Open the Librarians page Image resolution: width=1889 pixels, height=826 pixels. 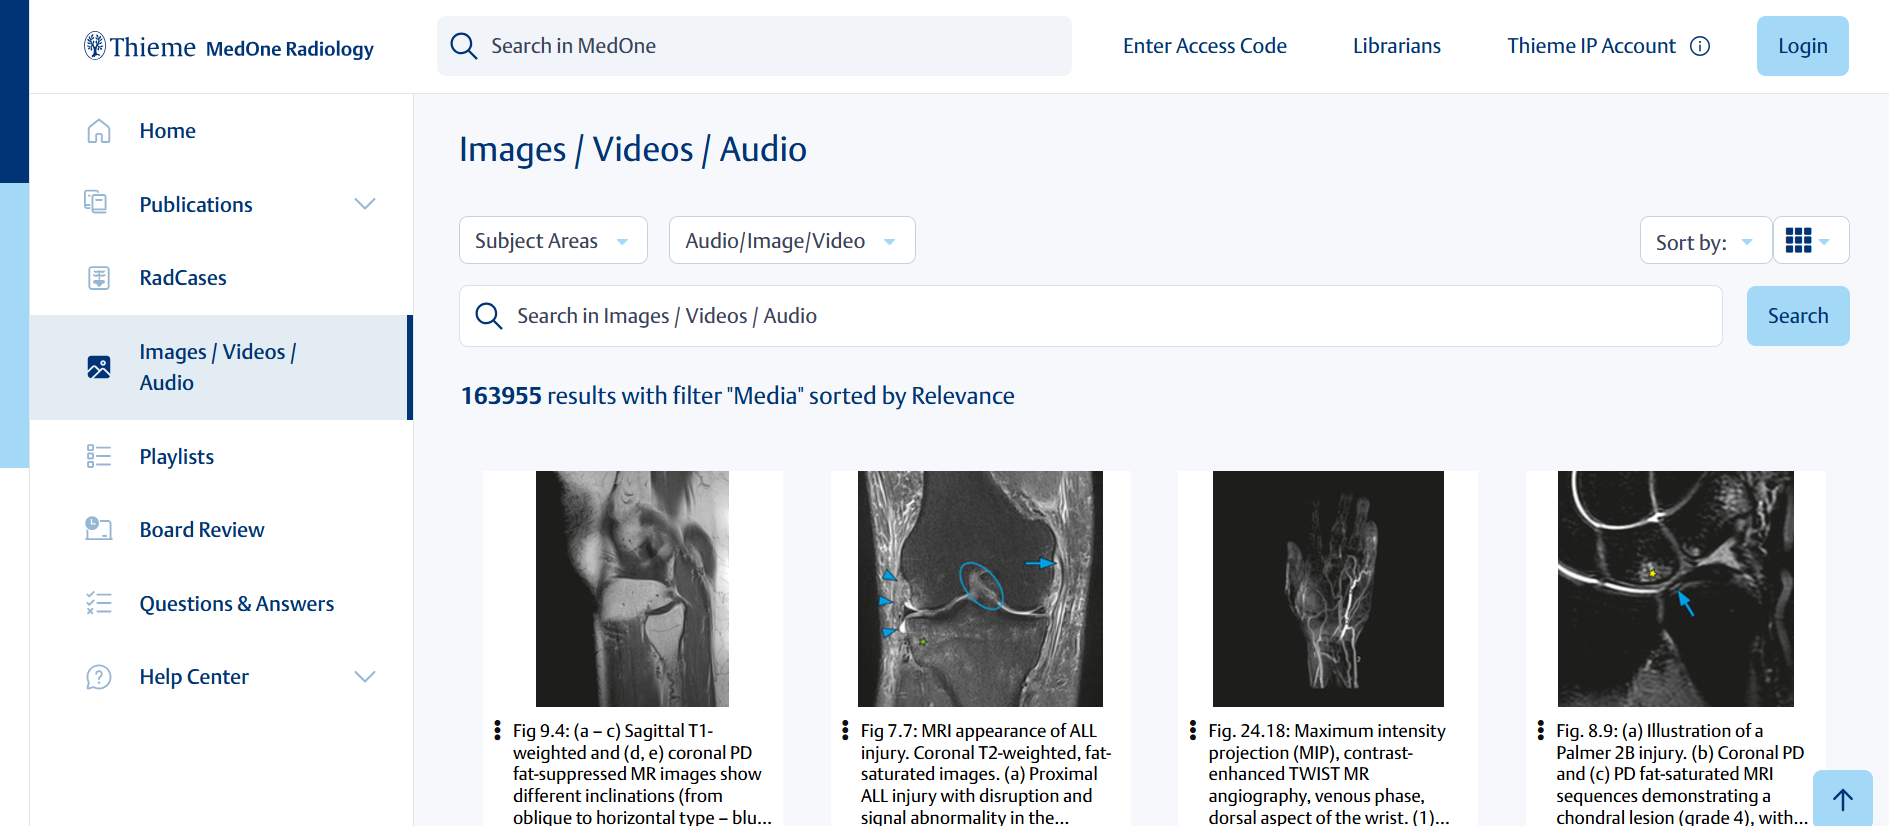point(1397,46)
